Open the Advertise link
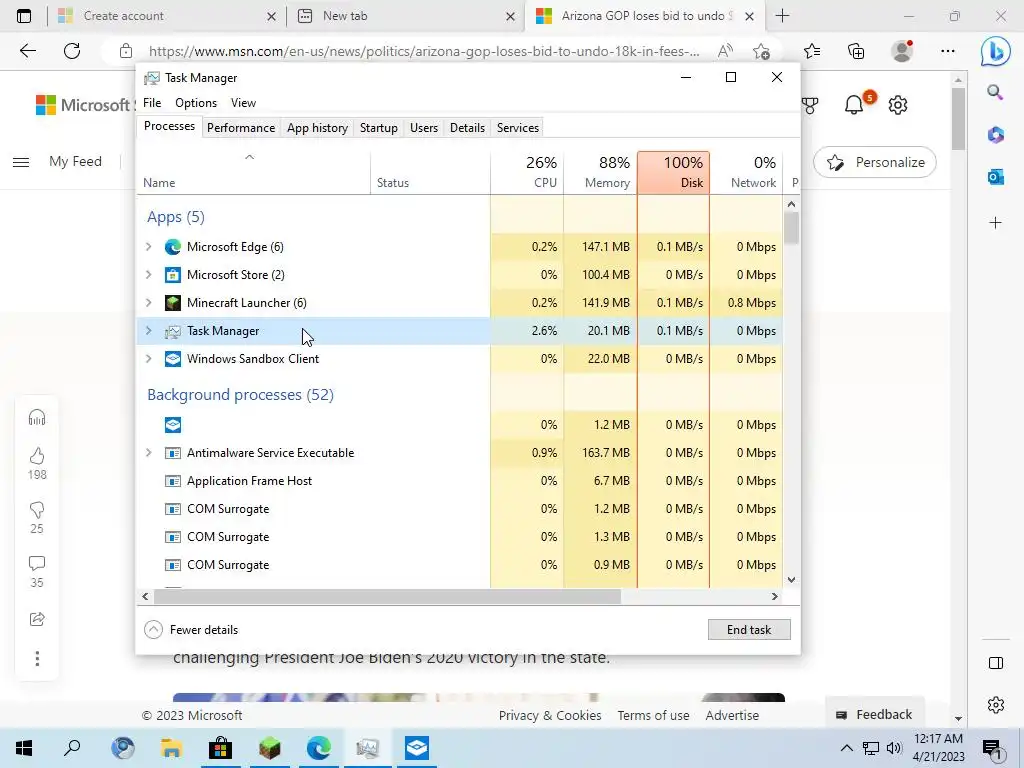The image size is (1024, 768). click(x=732, y=716)
